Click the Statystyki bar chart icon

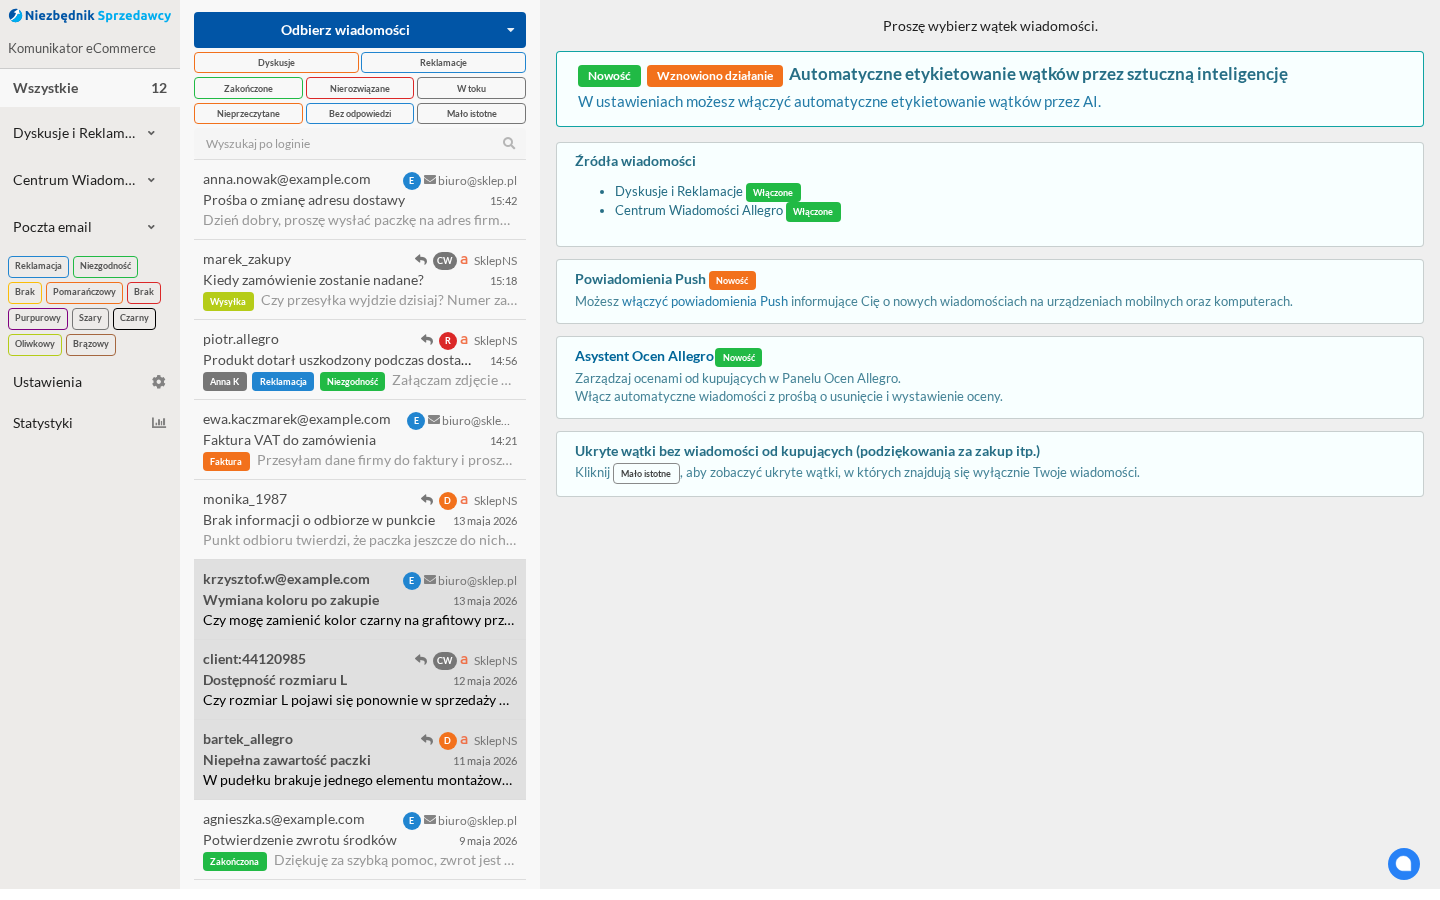(158, 423)
